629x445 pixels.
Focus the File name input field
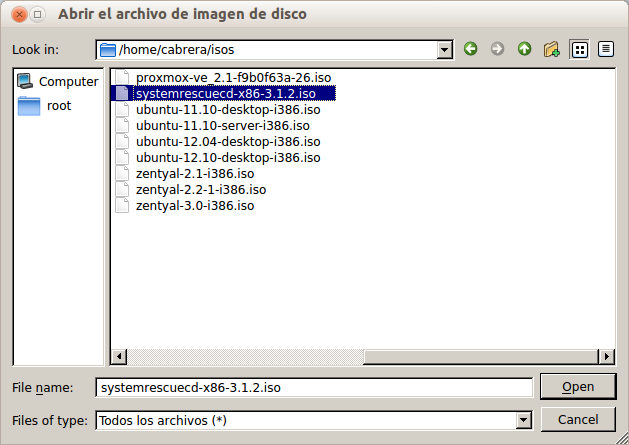[x=314, y=388]
